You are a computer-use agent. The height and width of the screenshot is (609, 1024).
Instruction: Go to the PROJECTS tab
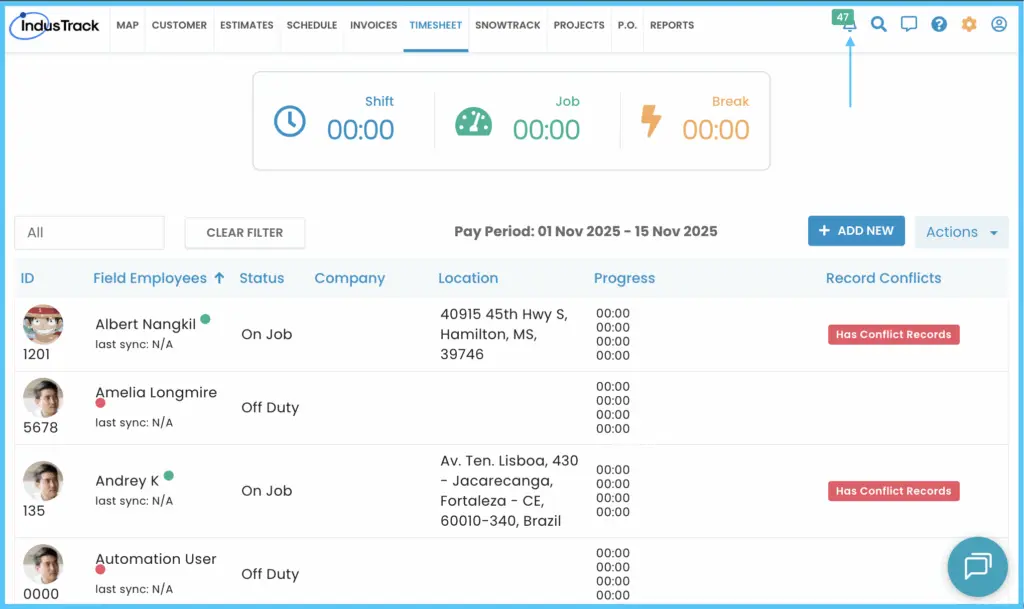click(579, 25)
